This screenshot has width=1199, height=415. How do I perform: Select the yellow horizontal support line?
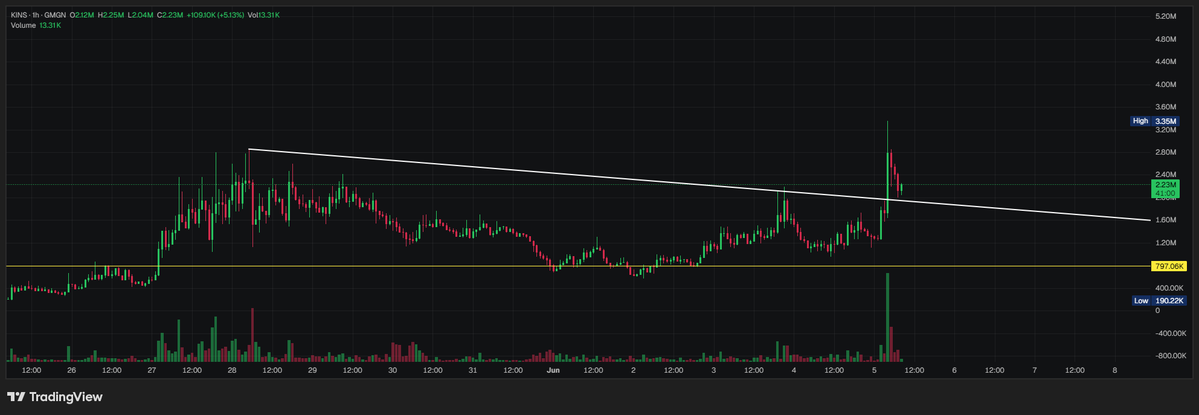click(577, 266)
